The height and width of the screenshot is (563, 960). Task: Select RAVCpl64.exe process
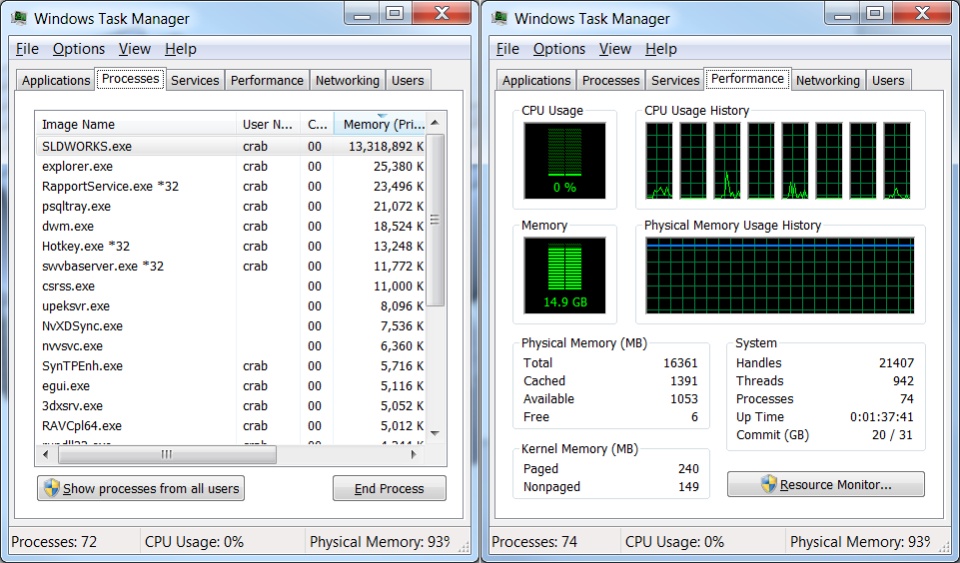[230, 426]
